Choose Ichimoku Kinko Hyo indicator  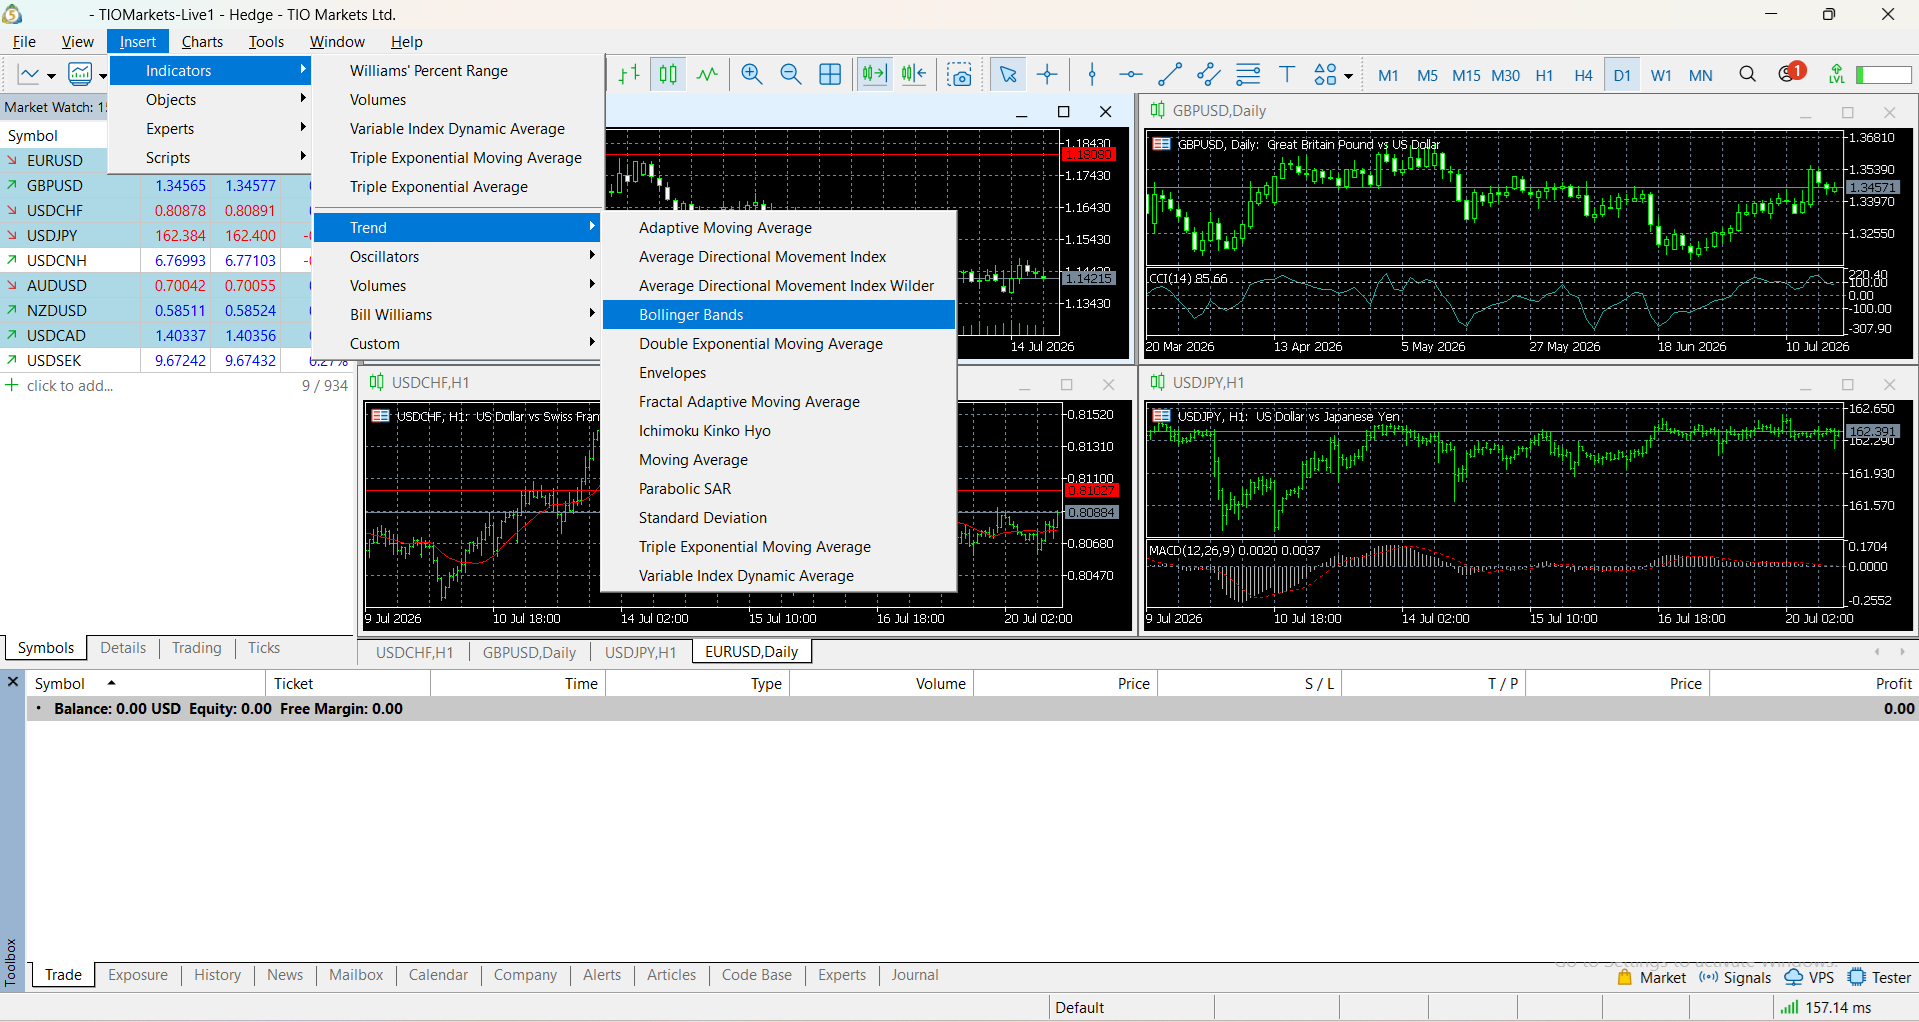pyautogui.click(x=779, y=430)
